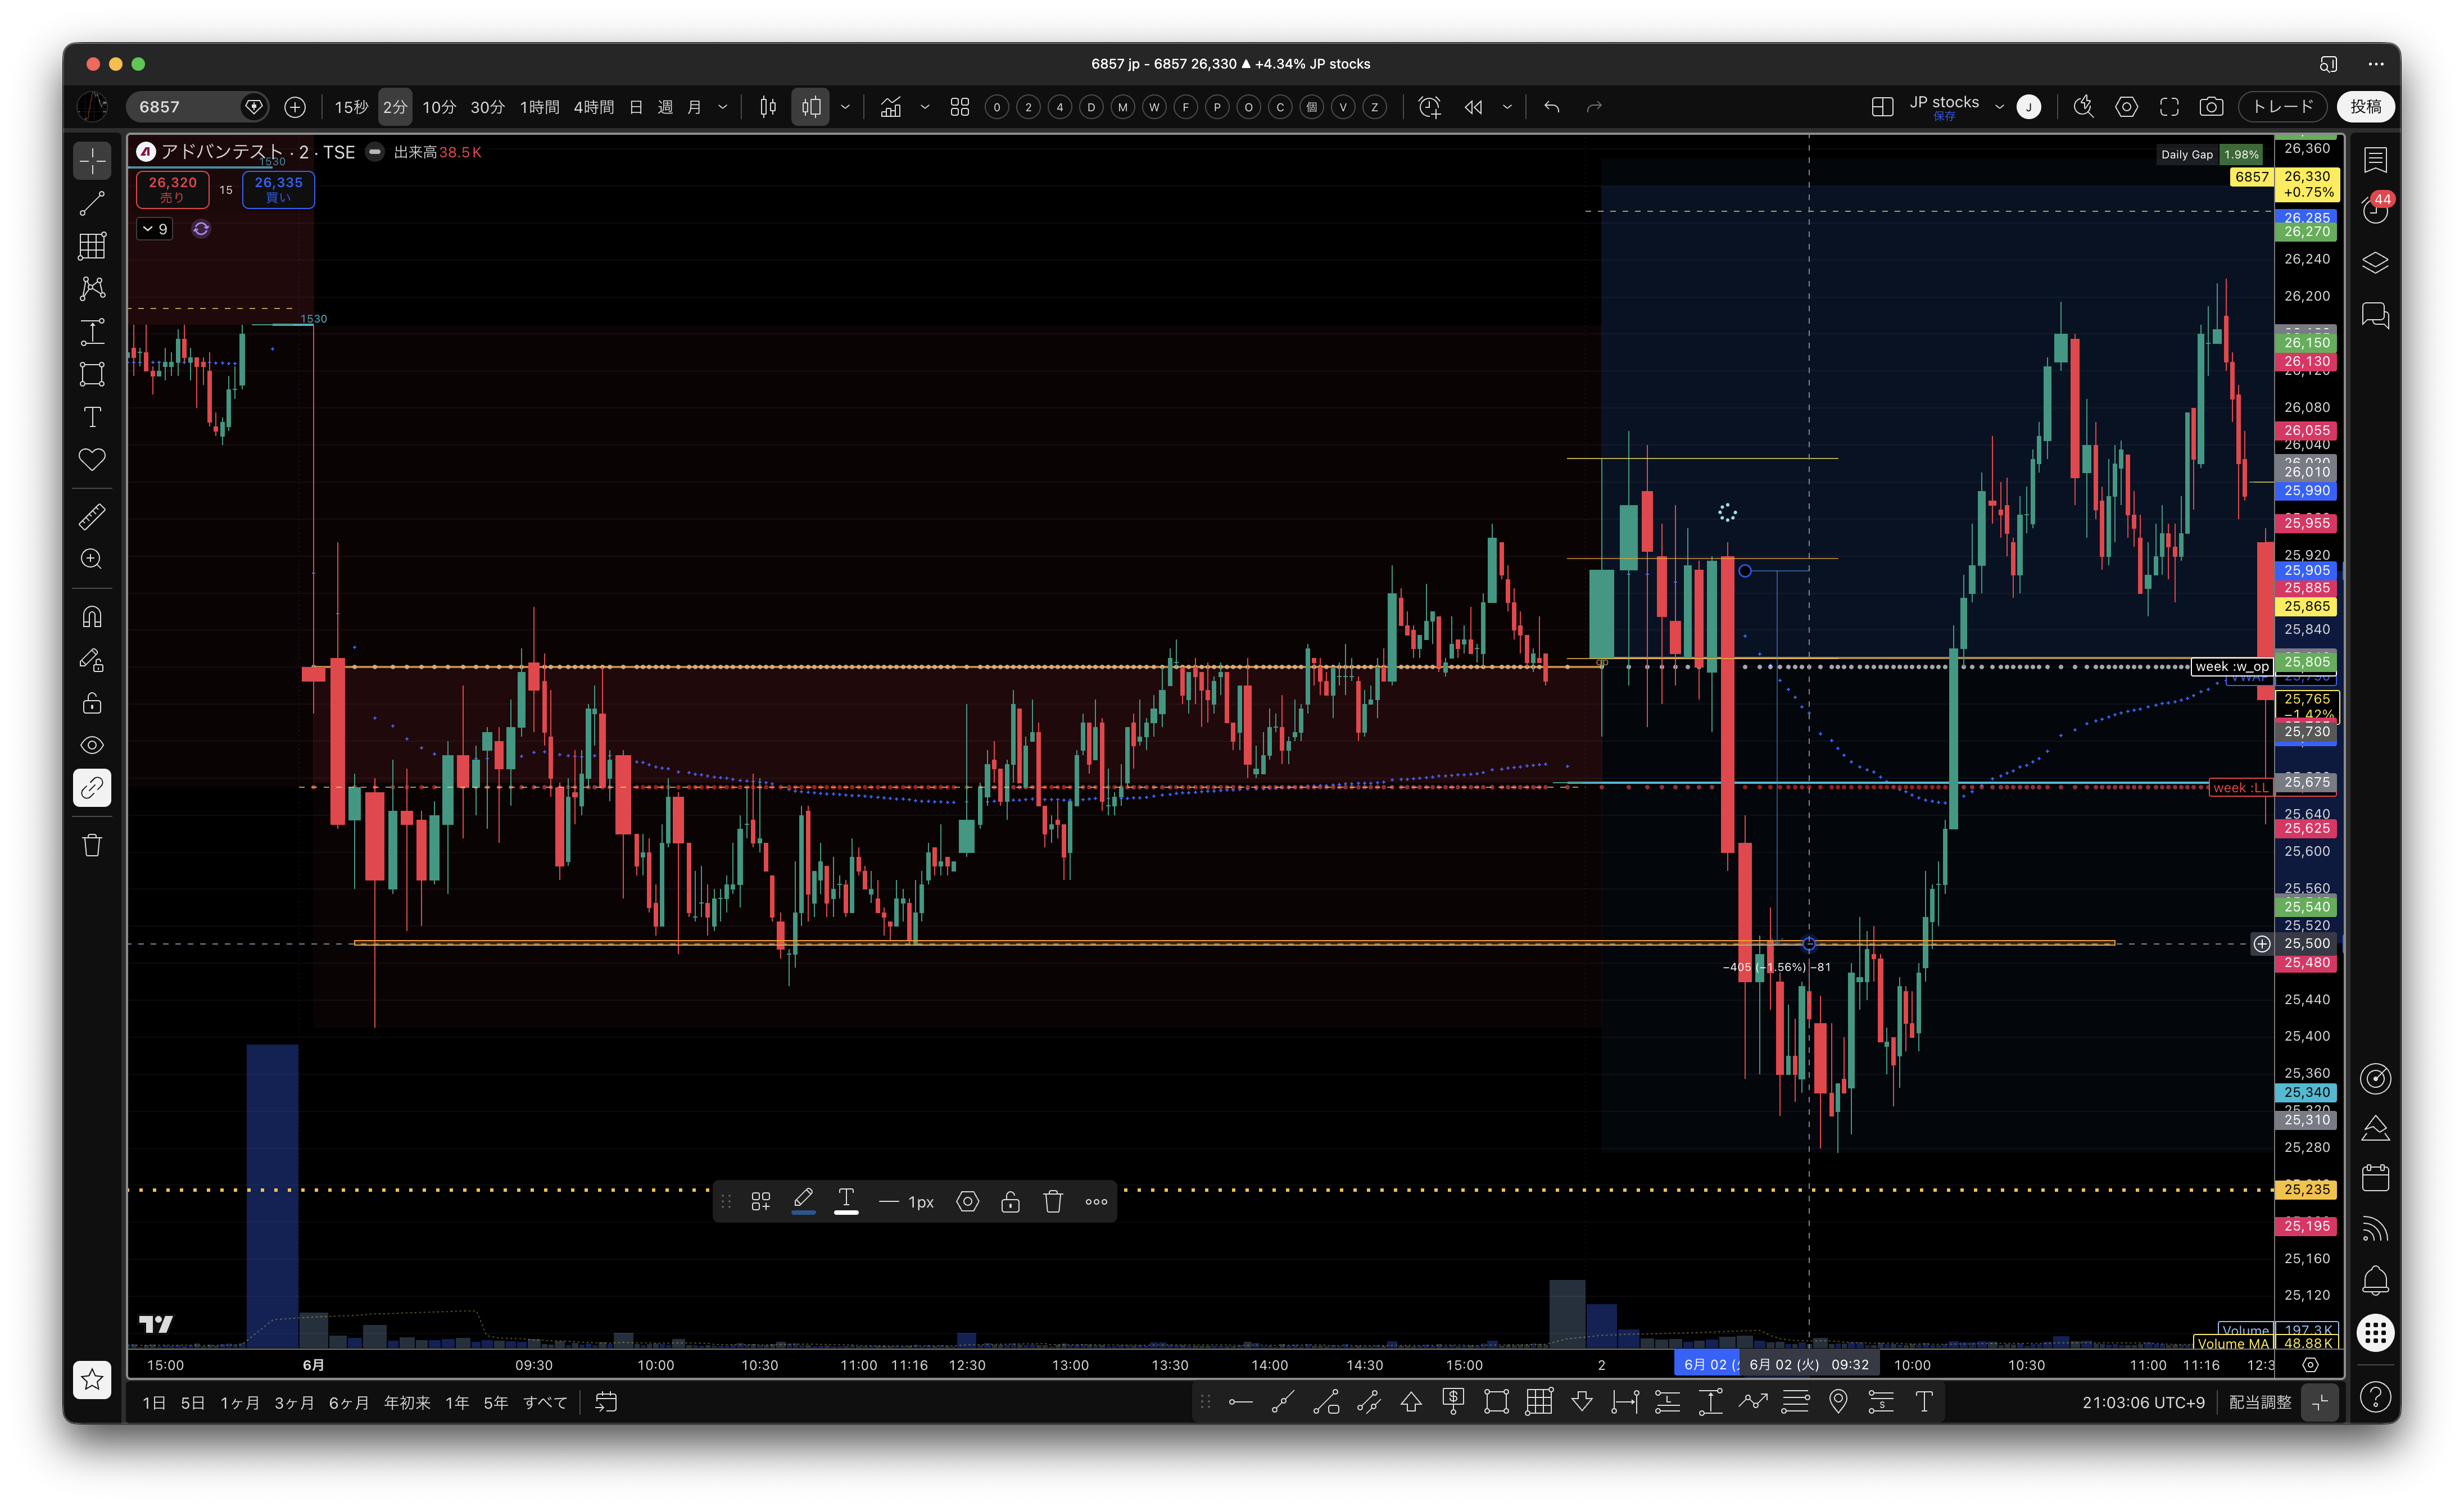Viewport: 2464px width, 1507px height.
Task: Change text color in floating toolbar
Action: [x=846, y=1201]
